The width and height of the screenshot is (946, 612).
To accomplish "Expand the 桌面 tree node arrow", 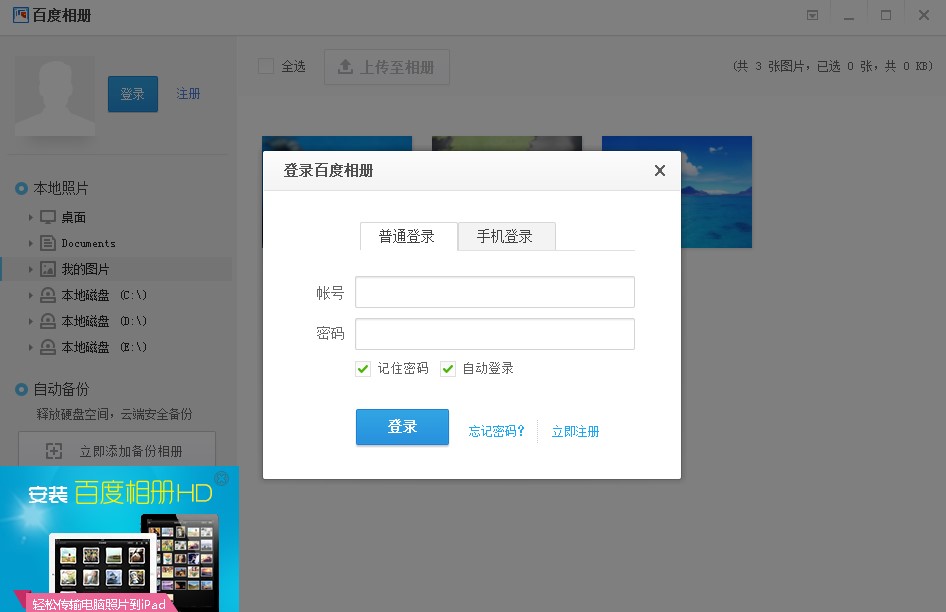I will click(30, 217).
